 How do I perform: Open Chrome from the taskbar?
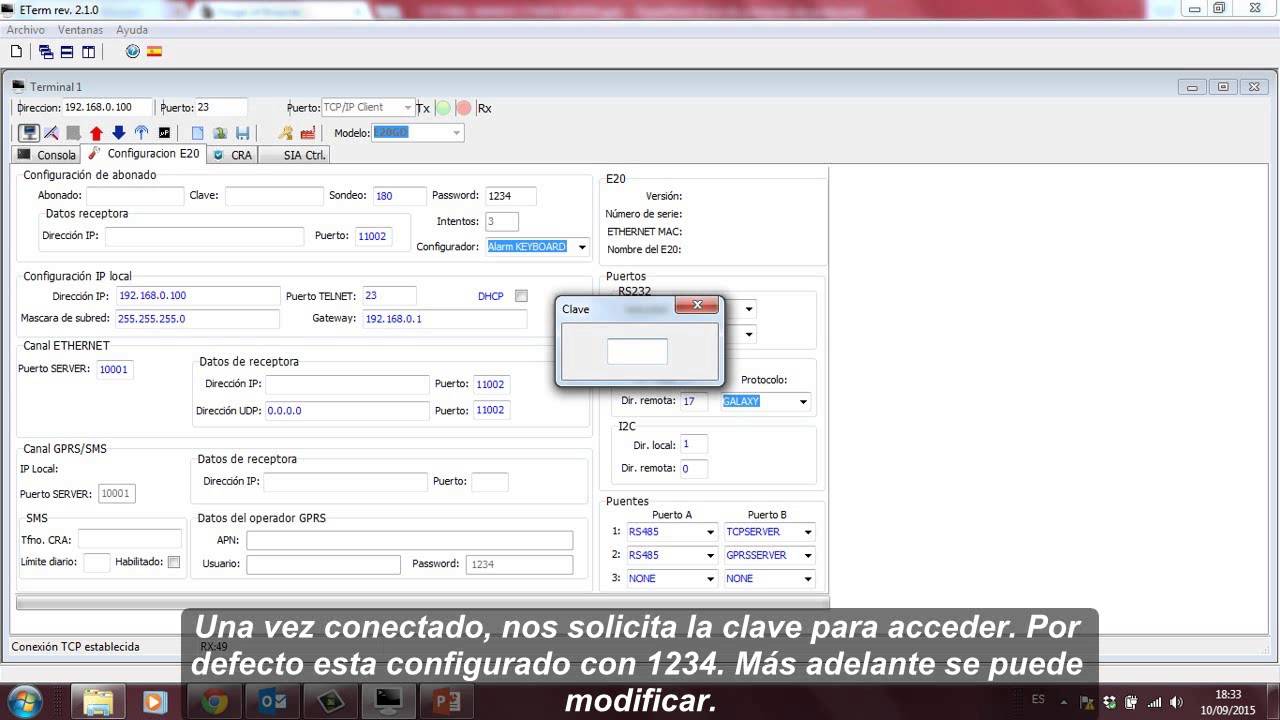coord(213,701)
